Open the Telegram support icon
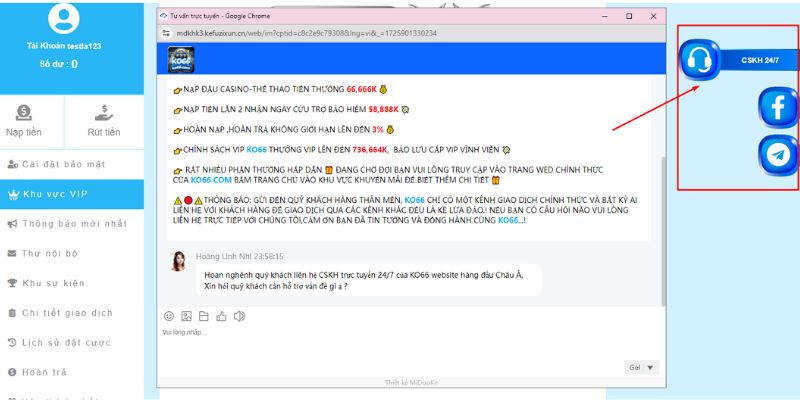This screenshot has width=800, height=400. pyautogui.click(x=778, y=156)
